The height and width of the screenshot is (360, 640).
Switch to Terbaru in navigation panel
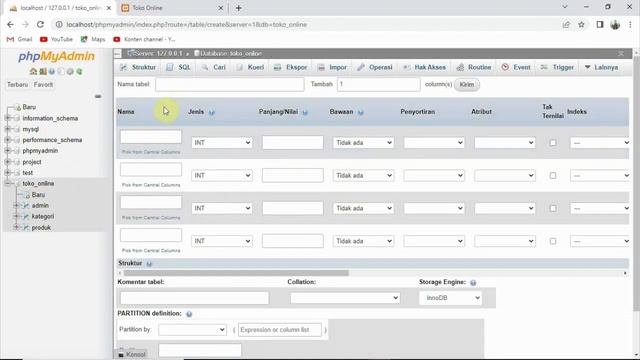click(17, 84)
